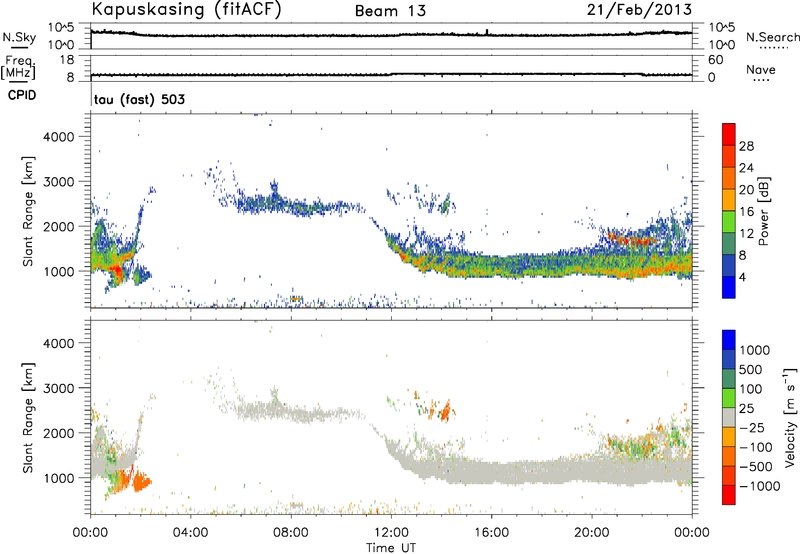
Task: Select the 'tau (fast) 503' text
Action: [139, 99]
